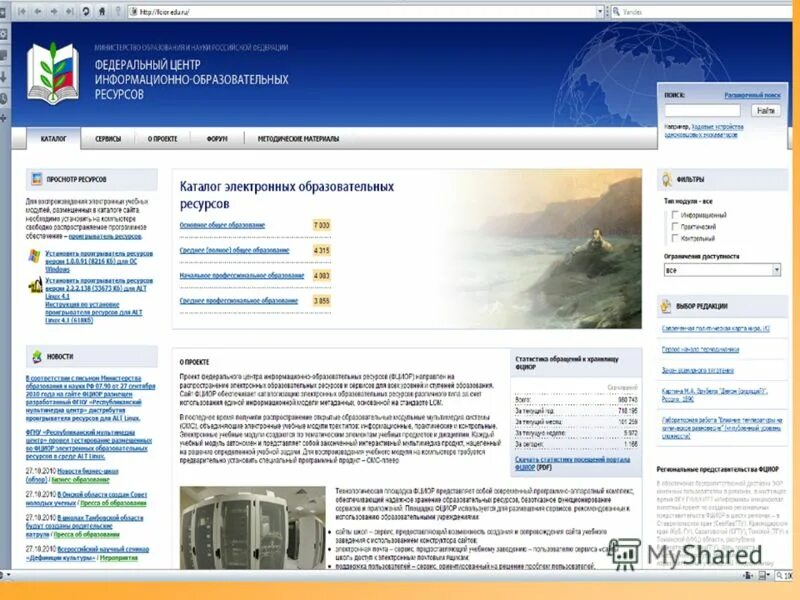Screen dimensions: 800x600
Task: Enable the Информационный module type checkbox
Action: [674, 214]
